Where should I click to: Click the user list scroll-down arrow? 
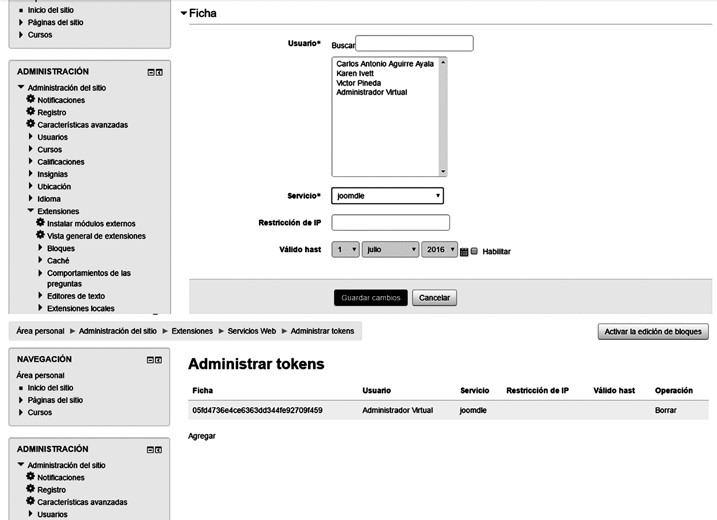(x=443, y=172)
